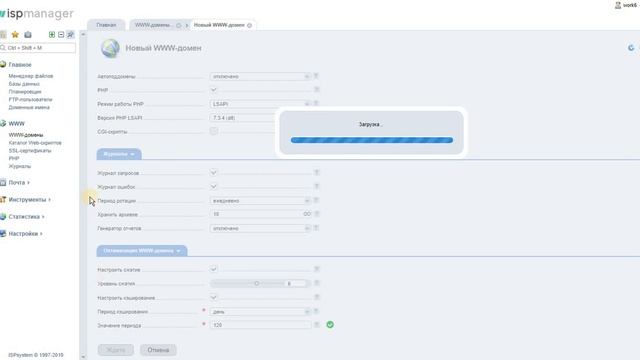
Task: Click the Новый WWW-домен globe header icon
Action: click(110, 48)
